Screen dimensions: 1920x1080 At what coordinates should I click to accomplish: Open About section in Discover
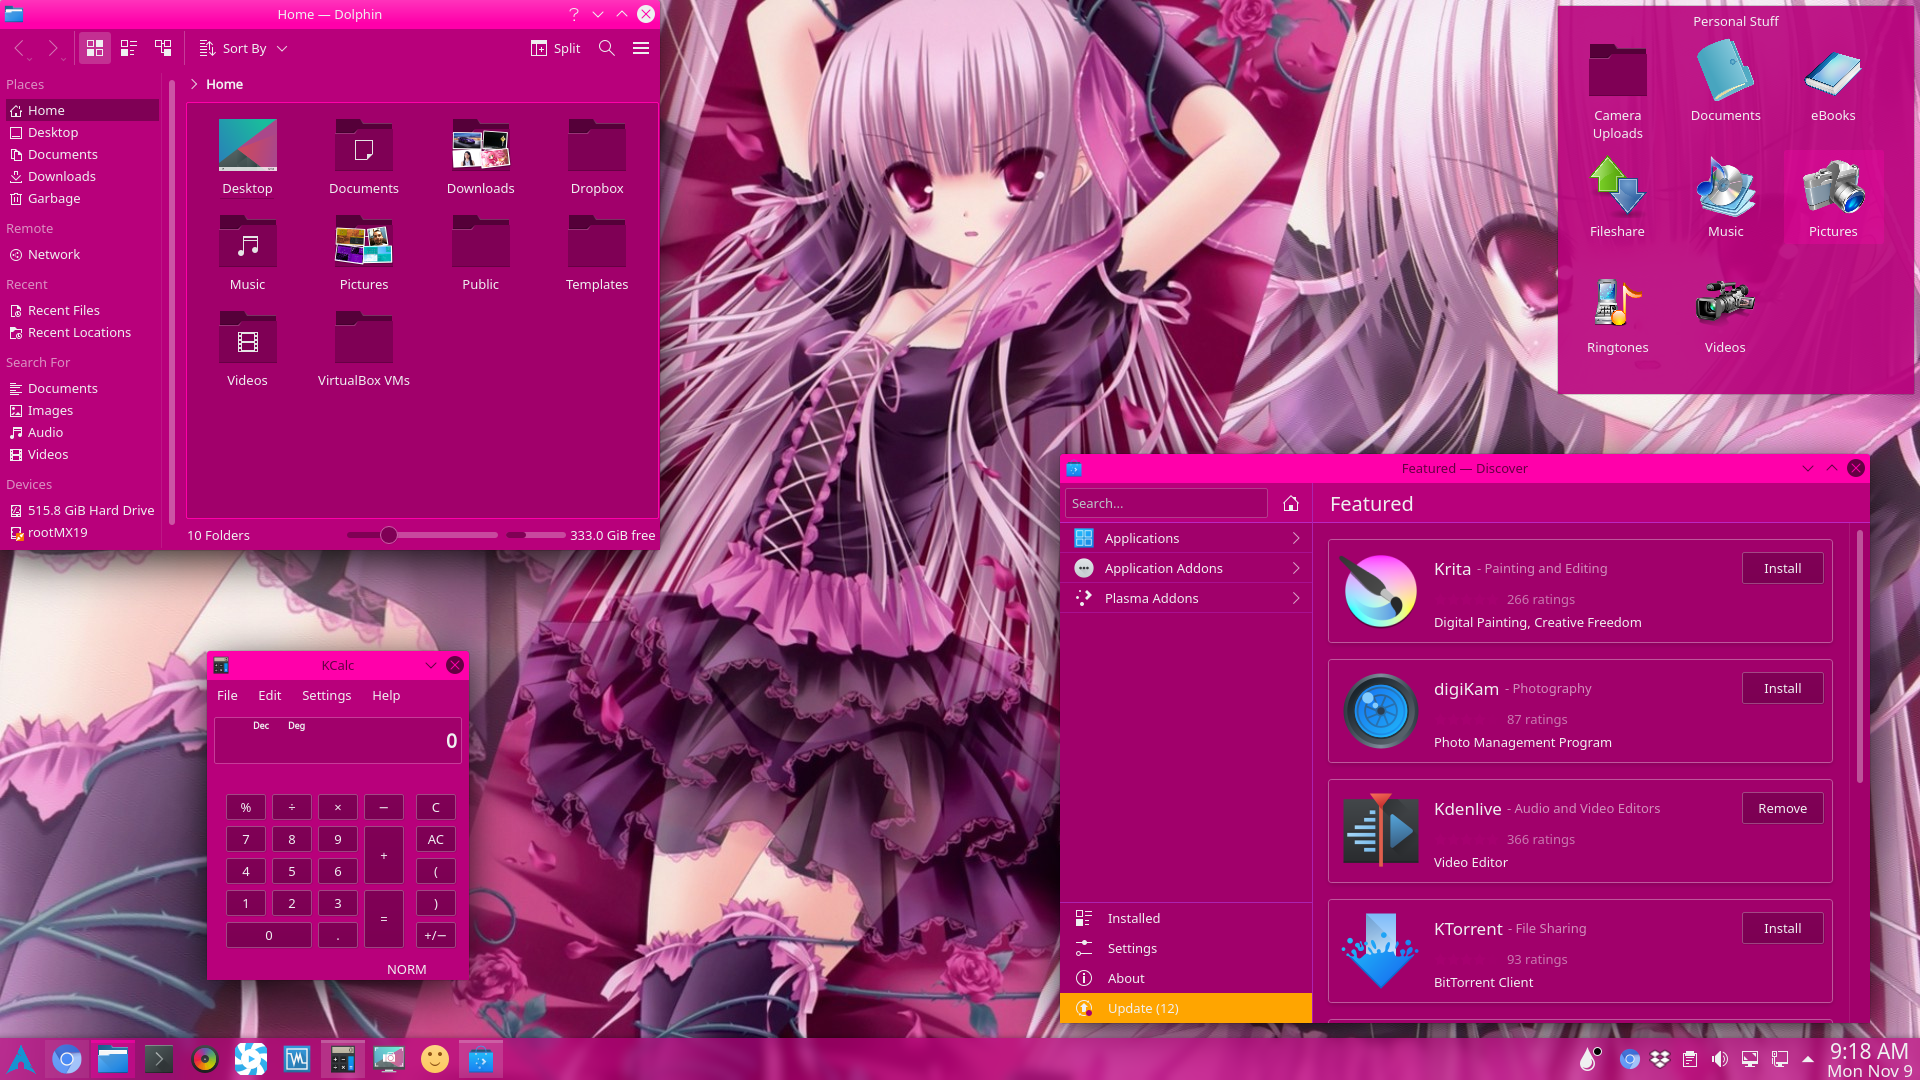(1187, 978)
